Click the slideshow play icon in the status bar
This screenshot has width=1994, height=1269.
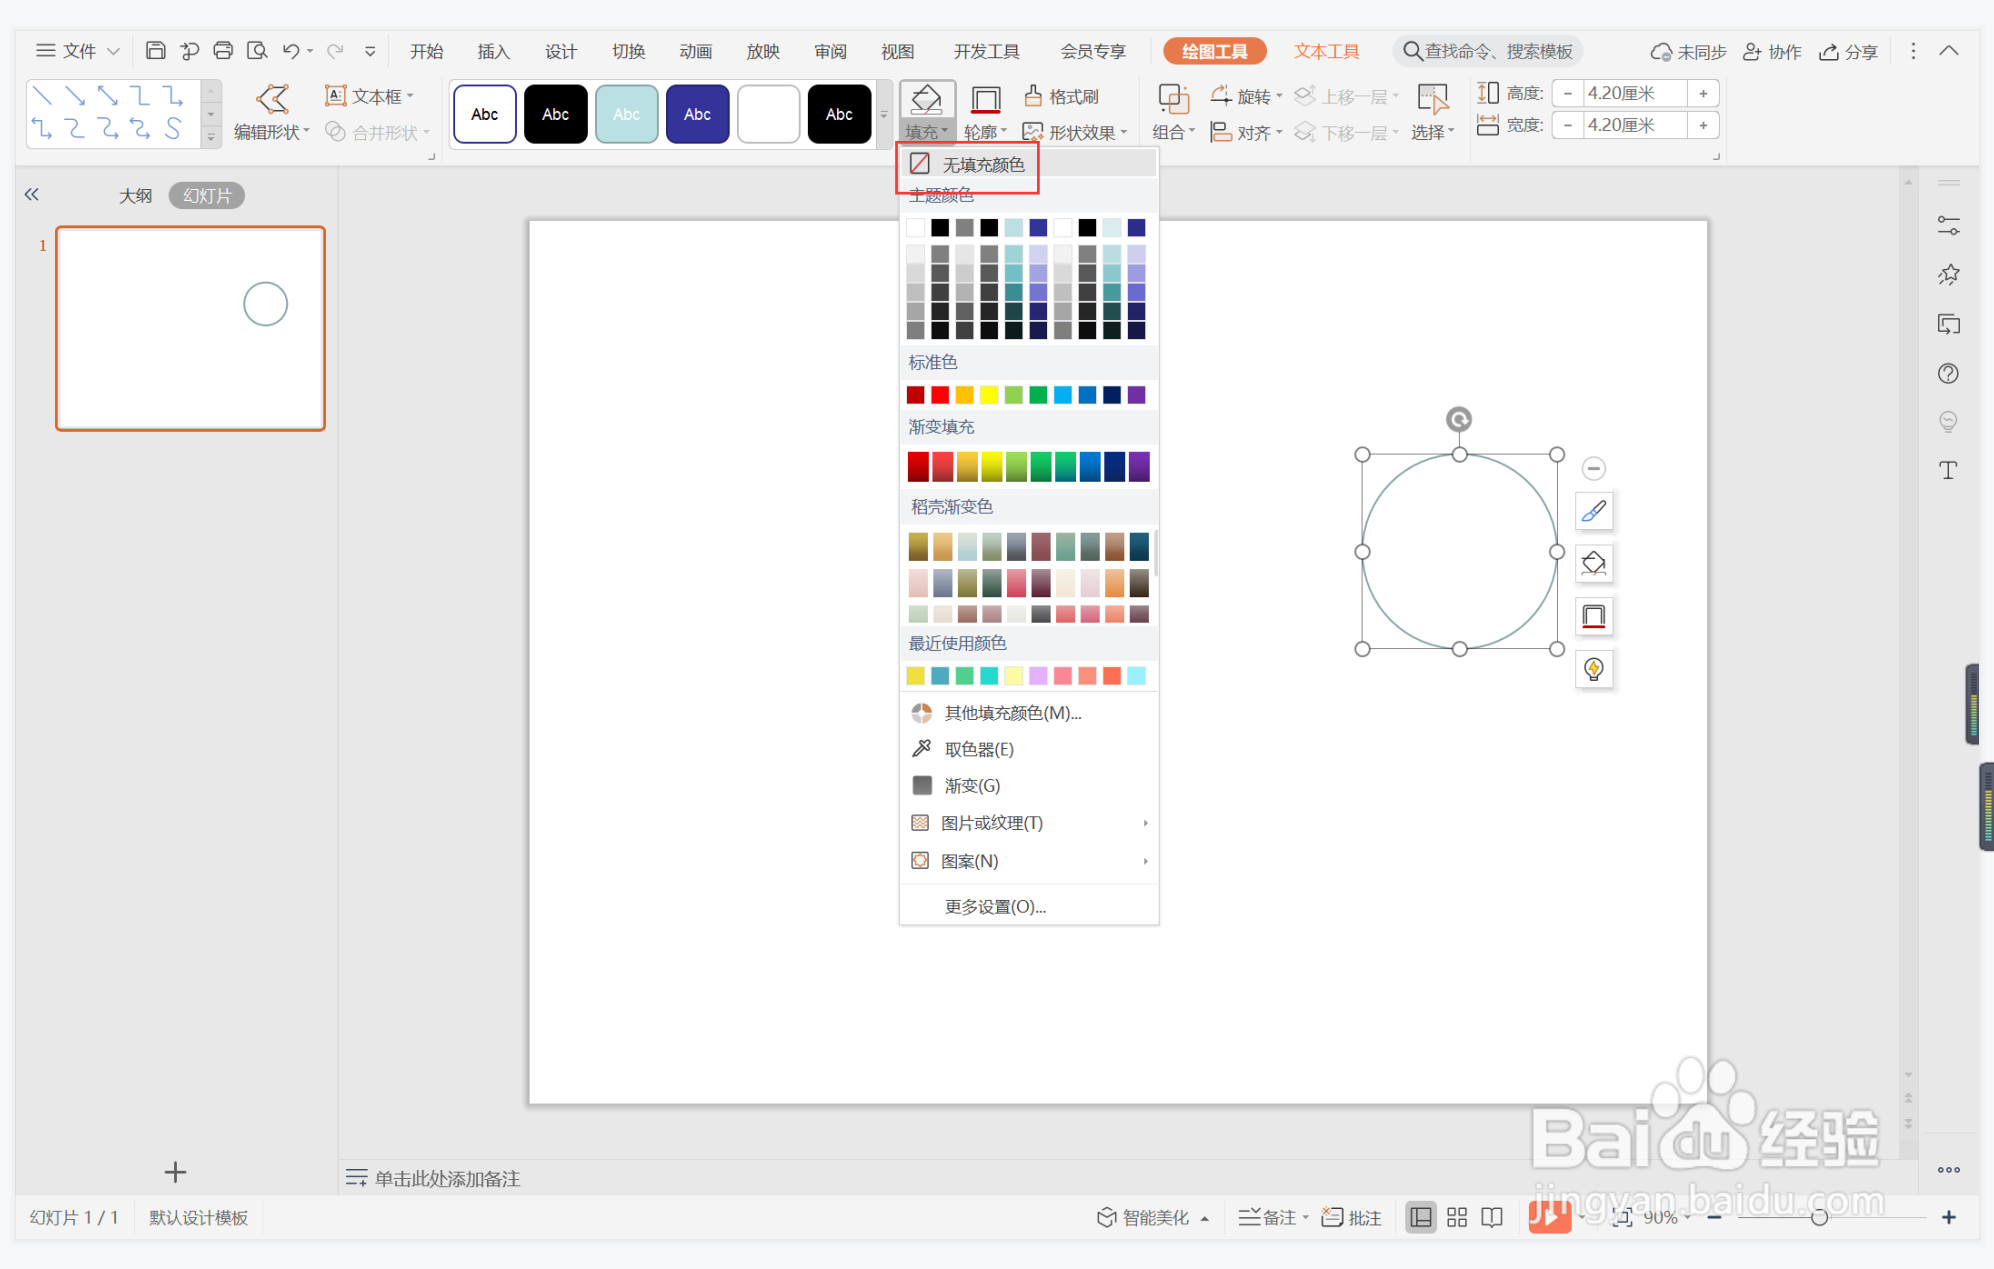(1548, 1217)
